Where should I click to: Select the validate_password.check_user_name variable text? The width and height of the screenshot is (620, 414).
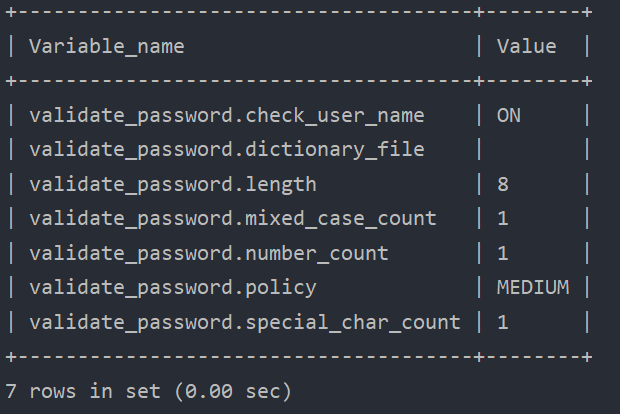tap(227, 115)
